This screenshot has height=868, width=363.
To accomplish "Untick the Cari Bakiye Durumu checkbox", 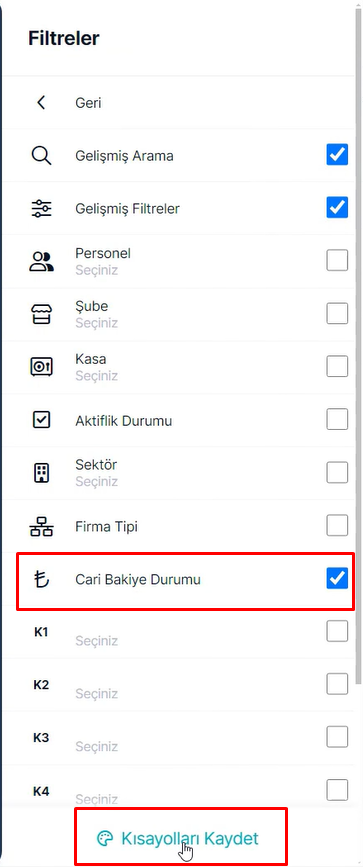I will [x=337, y=578].
